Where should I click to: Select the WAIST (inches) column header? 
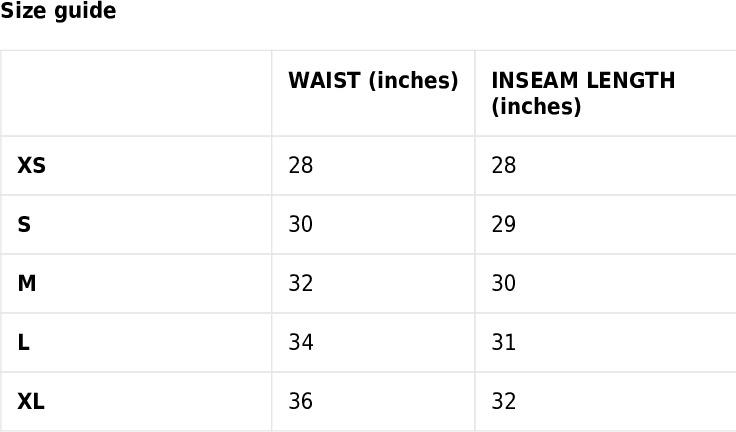pyautogui.click(x=373, y=81)
